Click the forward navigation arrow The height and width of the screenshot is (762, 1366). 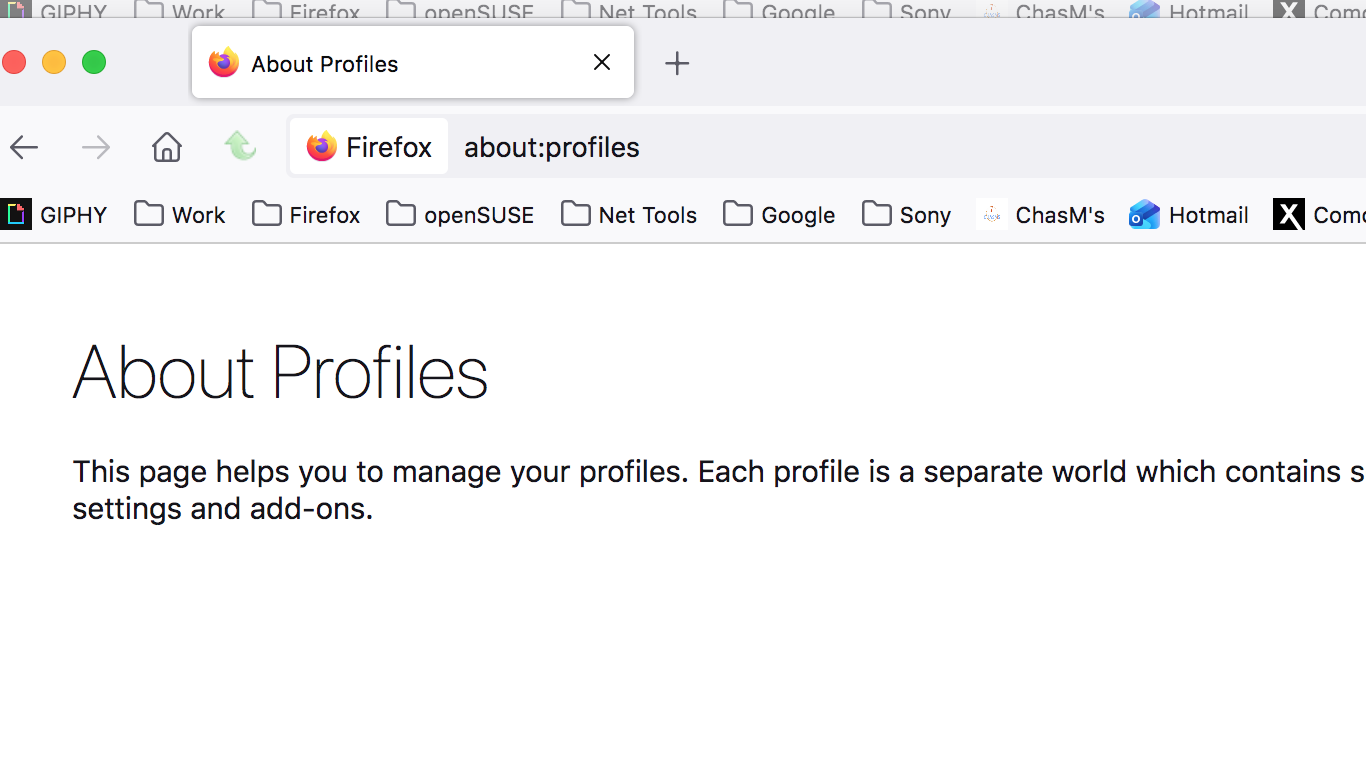coord(96,148)
